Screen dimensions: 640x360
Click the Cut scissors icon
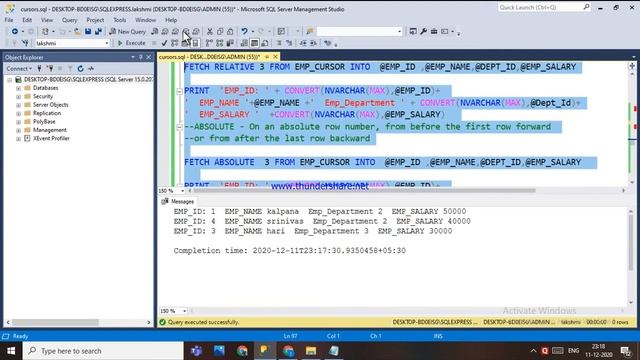click(x=210, y=31)
